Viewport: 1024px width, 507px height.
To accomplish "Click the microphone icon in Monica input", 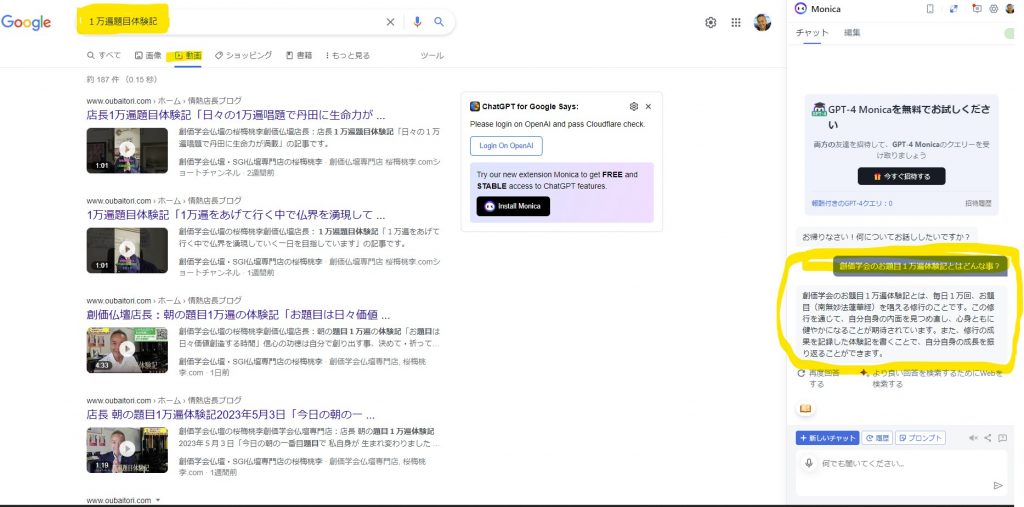I will click(810, 463).
